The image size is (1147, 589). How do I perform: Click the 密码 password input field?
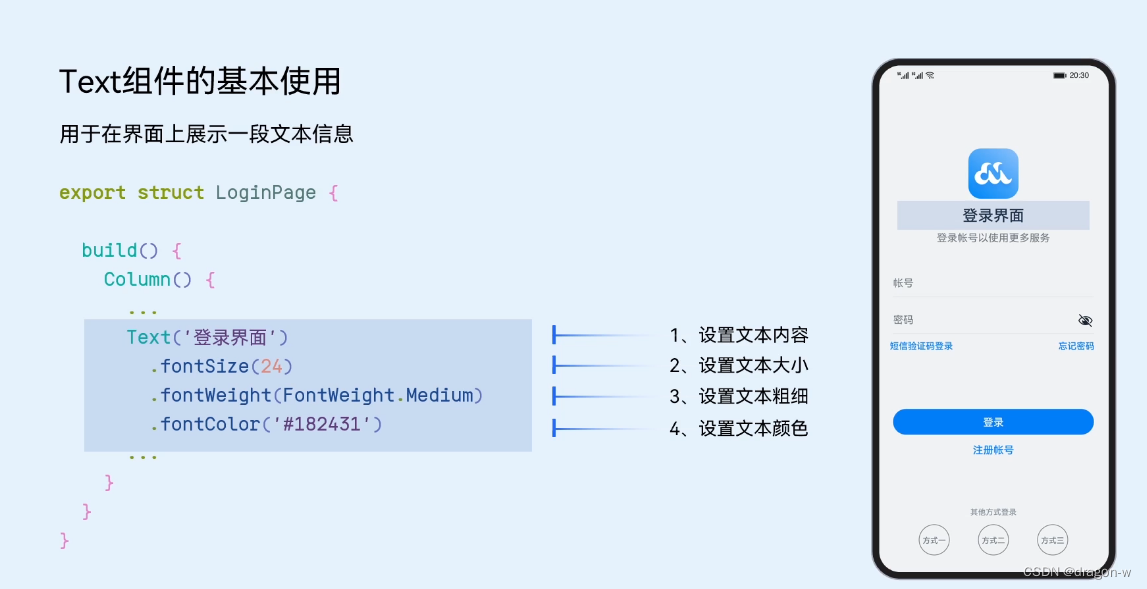[993, 319]
